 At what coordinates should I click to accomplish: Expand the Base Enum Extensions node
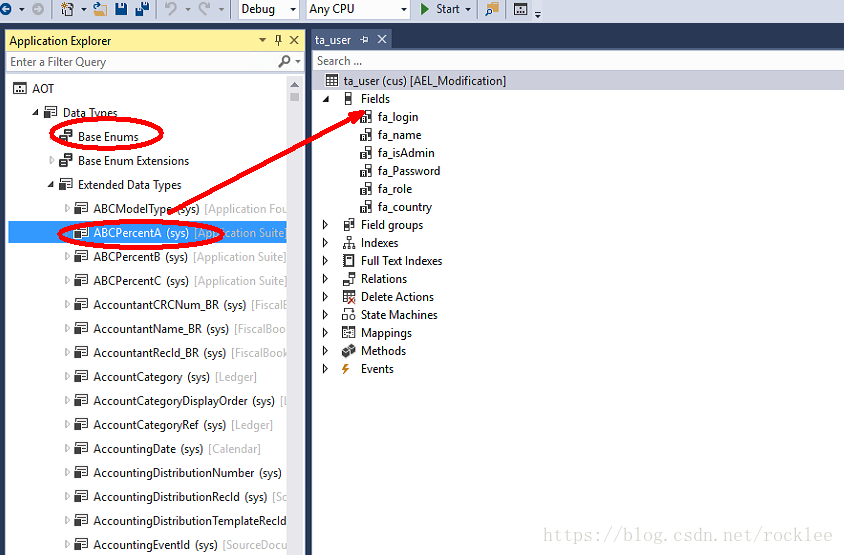pyautogui.click(x=52, y=160)
